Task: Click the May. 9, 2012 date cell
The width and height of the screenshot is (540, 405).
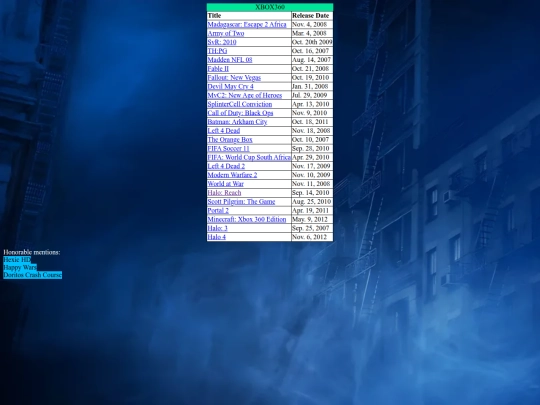Action: click(312, 219)
